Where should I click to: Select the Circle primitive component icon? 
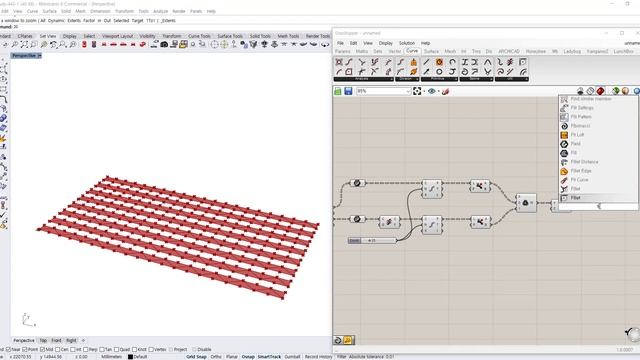[x=439, y=71]
